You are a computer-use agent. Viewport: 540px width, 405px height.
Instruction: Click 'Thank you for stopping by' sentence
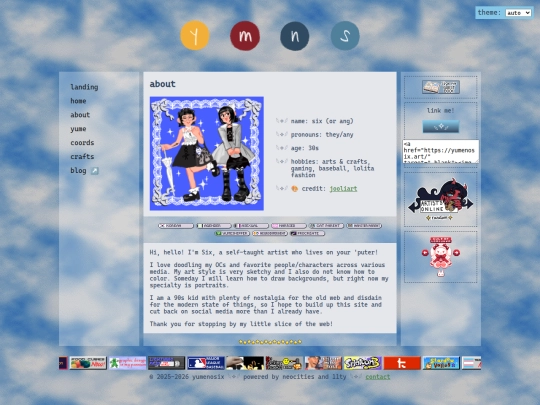click(241, 324)
